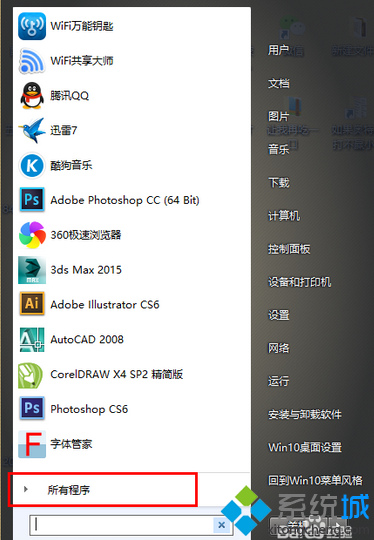Select 安装与卸载软件 entry

coord(305,414)
